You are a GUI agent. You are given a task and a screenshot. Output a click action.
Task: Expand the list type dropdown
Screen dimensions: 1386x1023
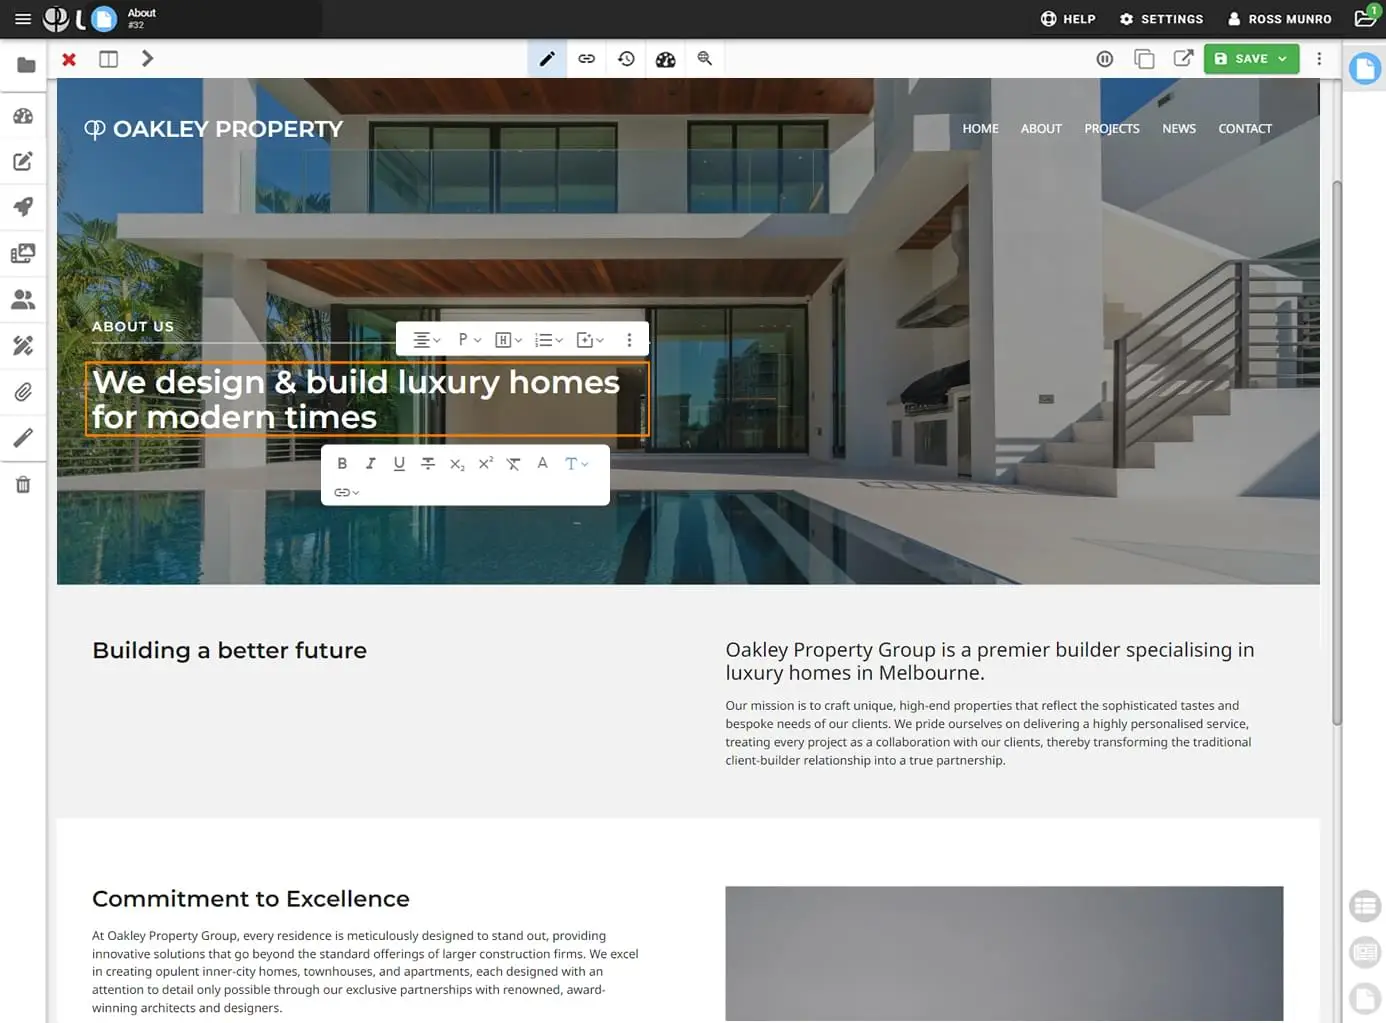(x=548, y=340)
